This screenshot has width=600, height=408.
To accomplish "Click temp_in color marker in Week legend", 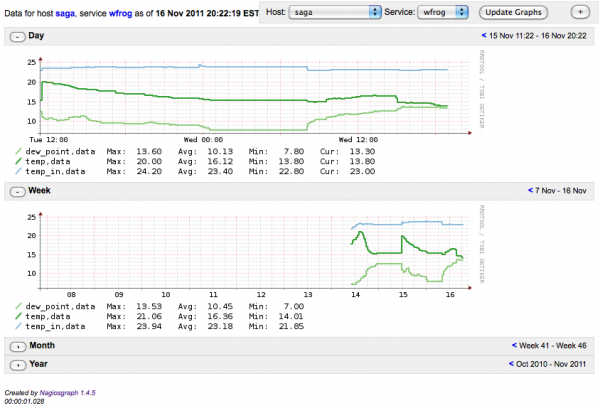I will pos(18,326).
